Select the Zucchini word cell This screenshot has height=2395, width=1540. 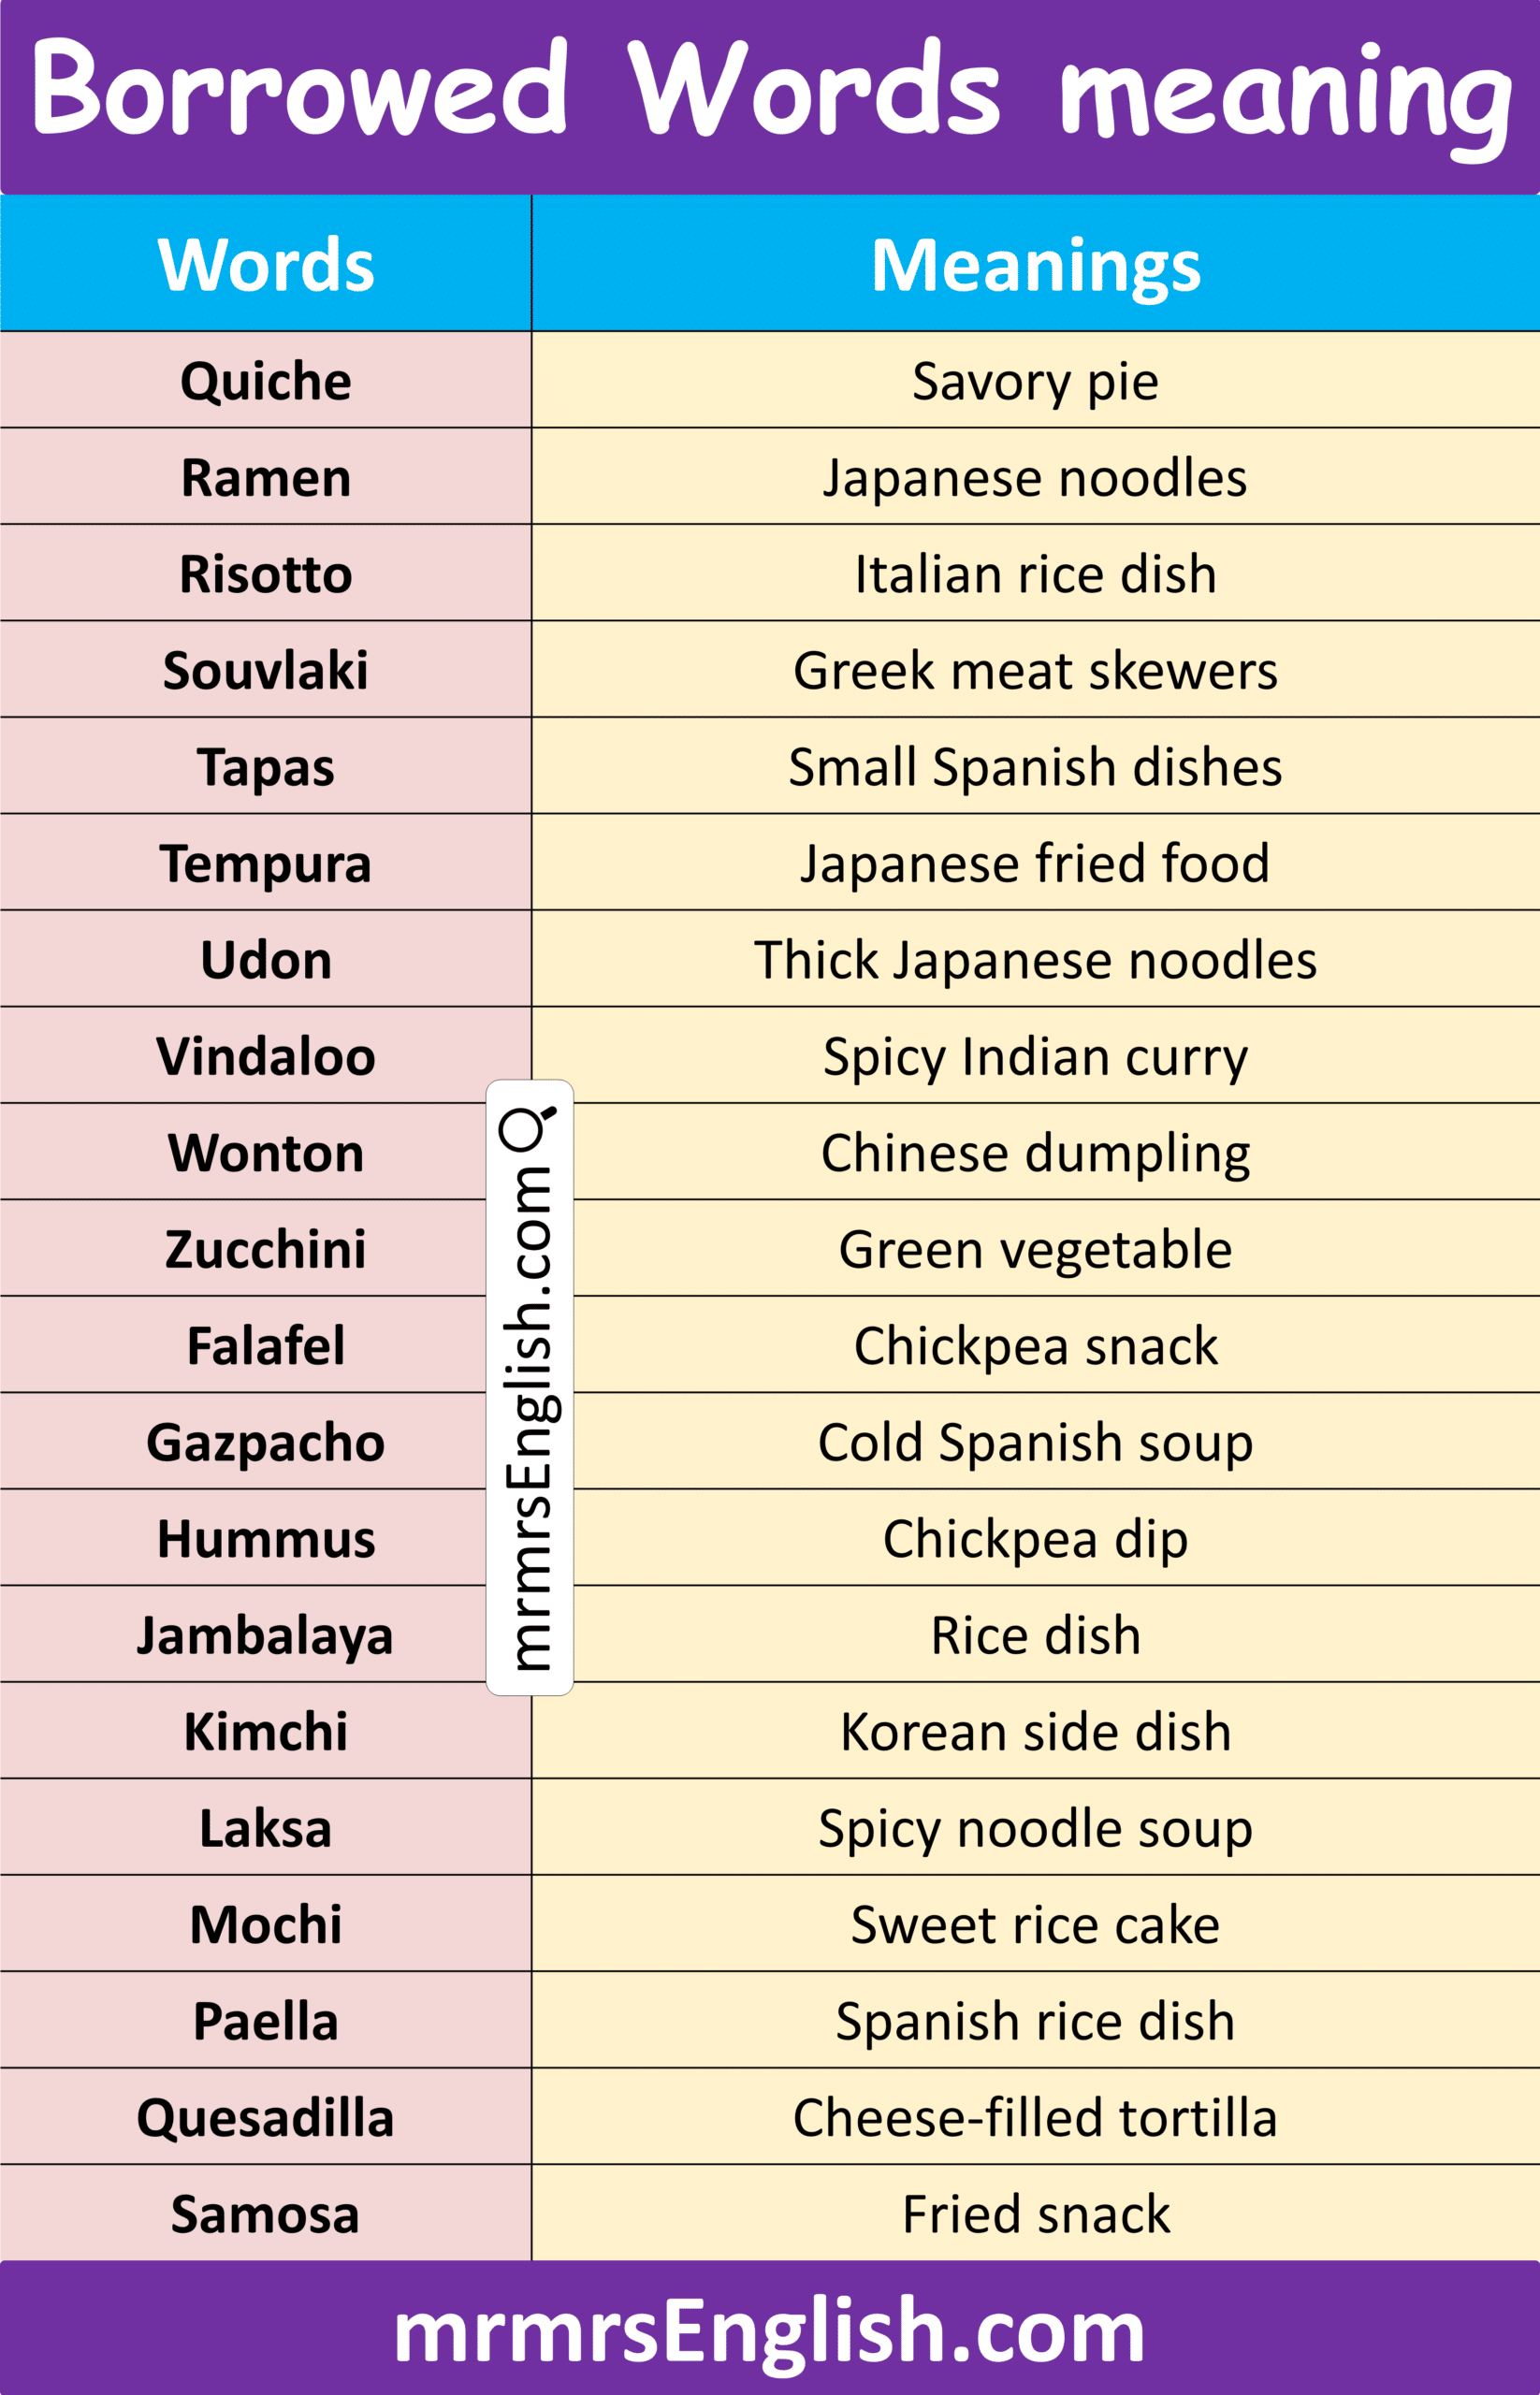[x=243, y=1249]
